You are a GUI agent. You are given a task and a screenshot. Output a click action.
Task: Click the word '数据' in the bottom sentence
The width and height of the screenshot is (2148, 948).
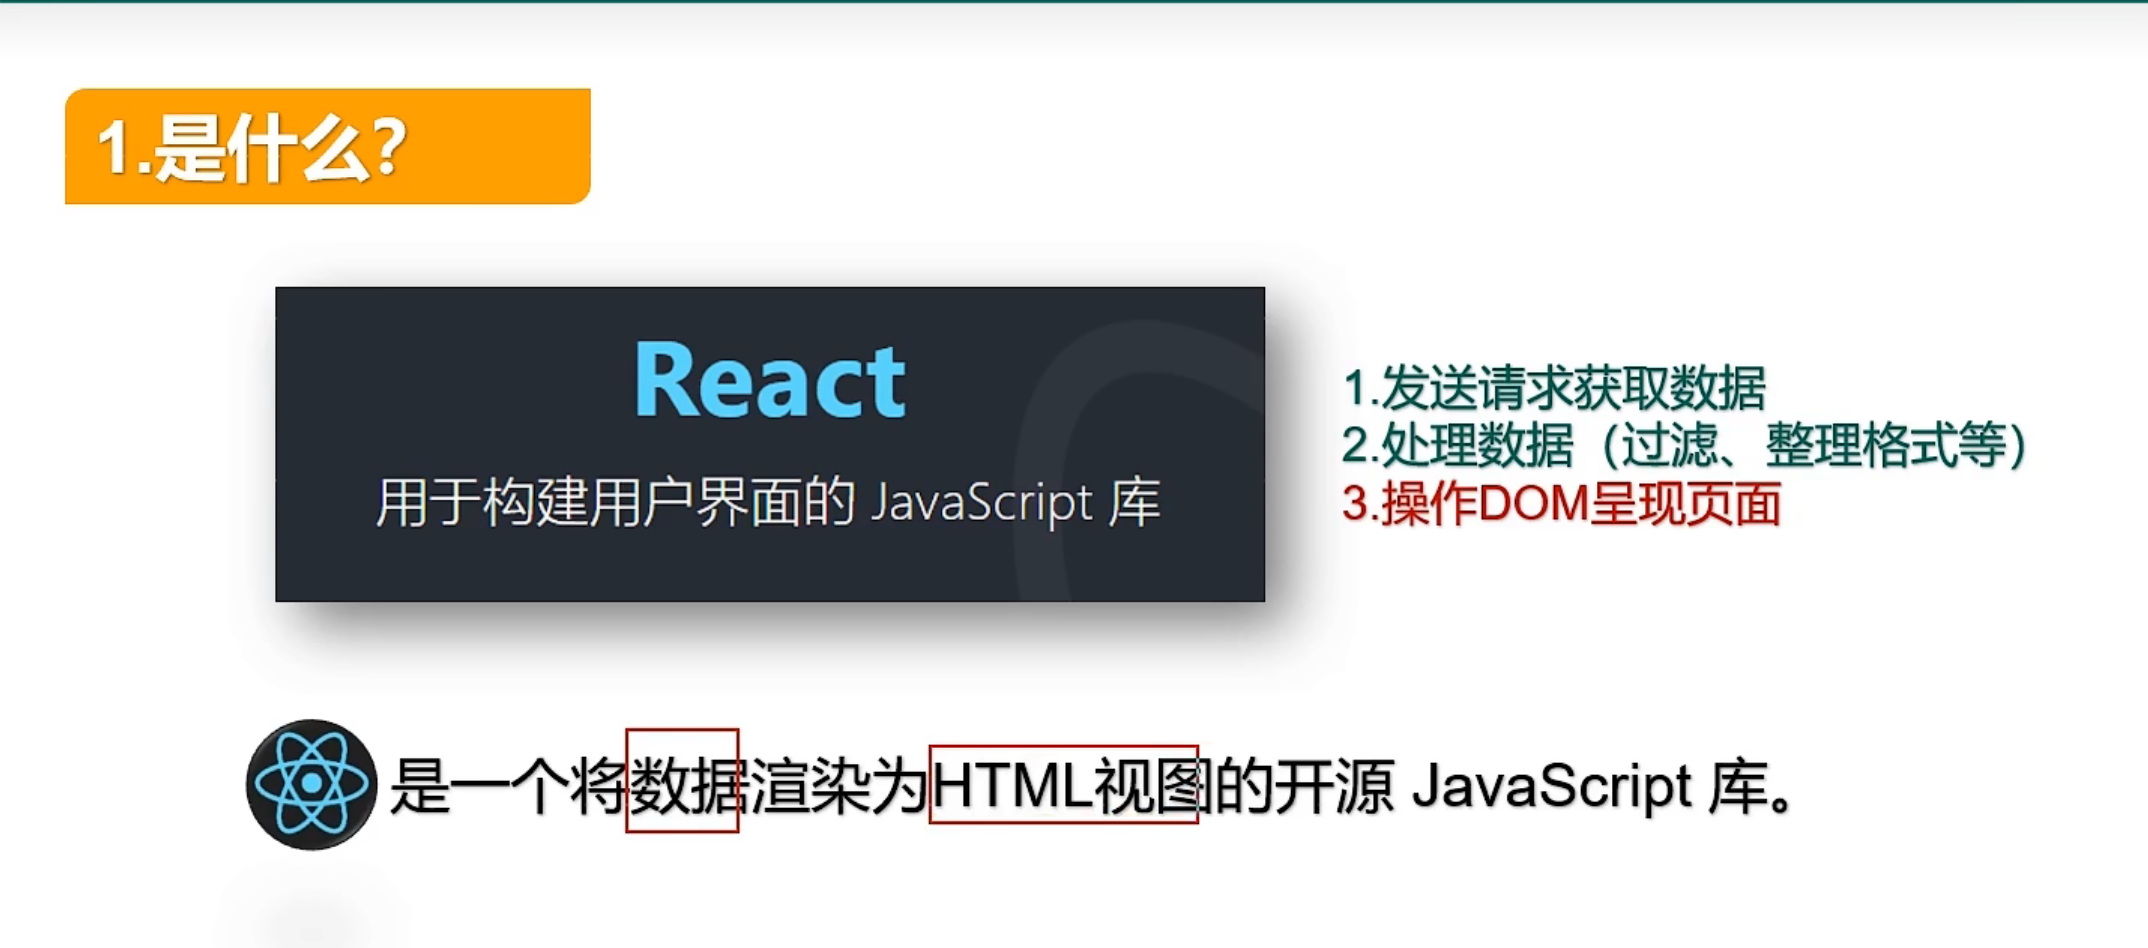point(687,786)
